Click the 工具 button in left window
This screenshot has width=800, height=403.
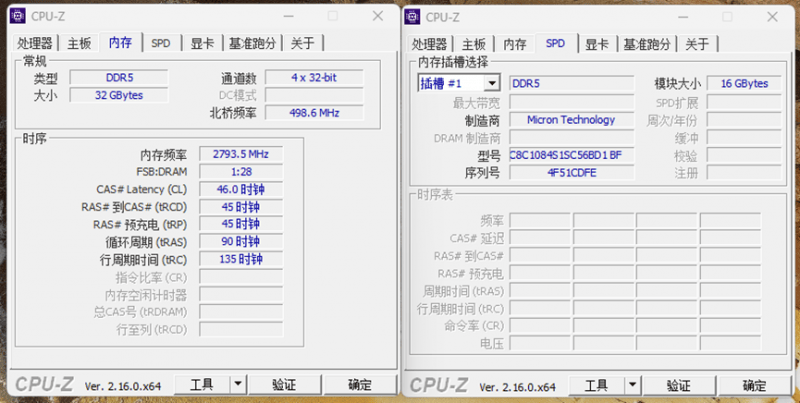tap(202, 384)
